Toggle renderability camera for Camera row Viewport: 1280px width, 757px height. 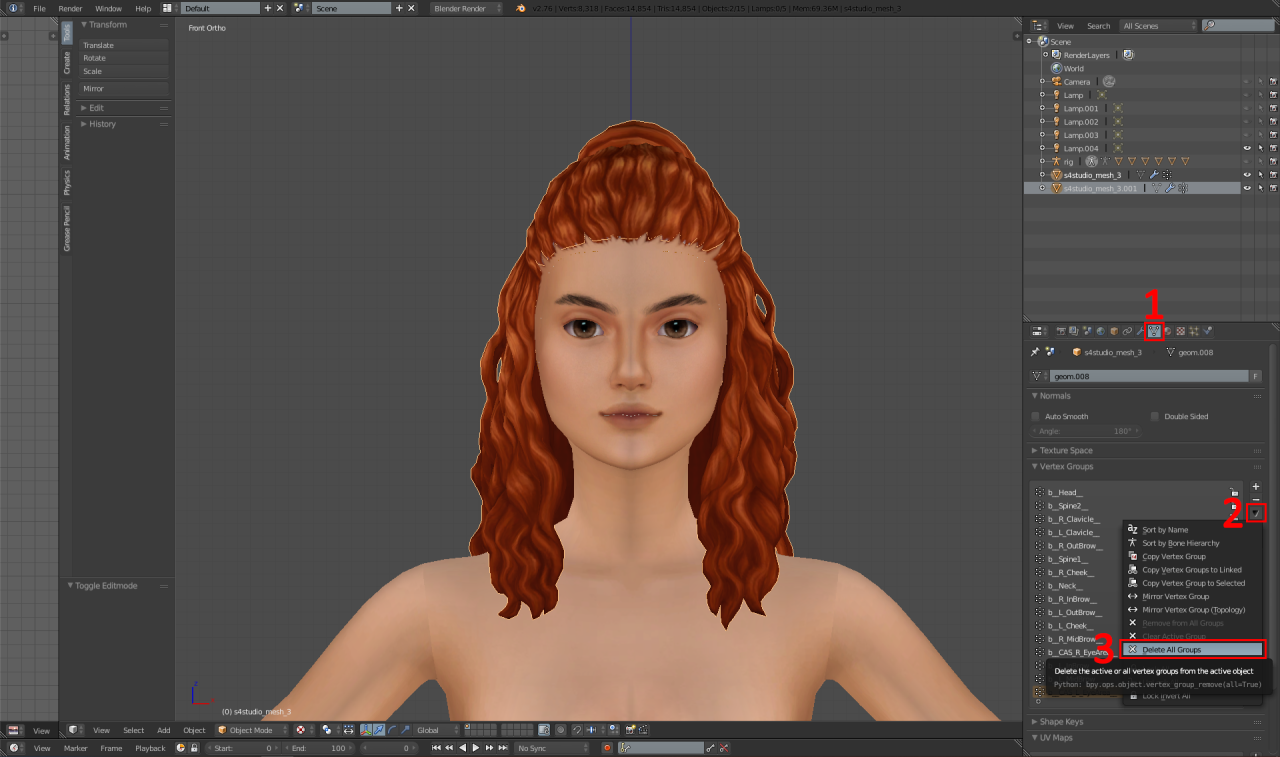tap(1273, 82)
